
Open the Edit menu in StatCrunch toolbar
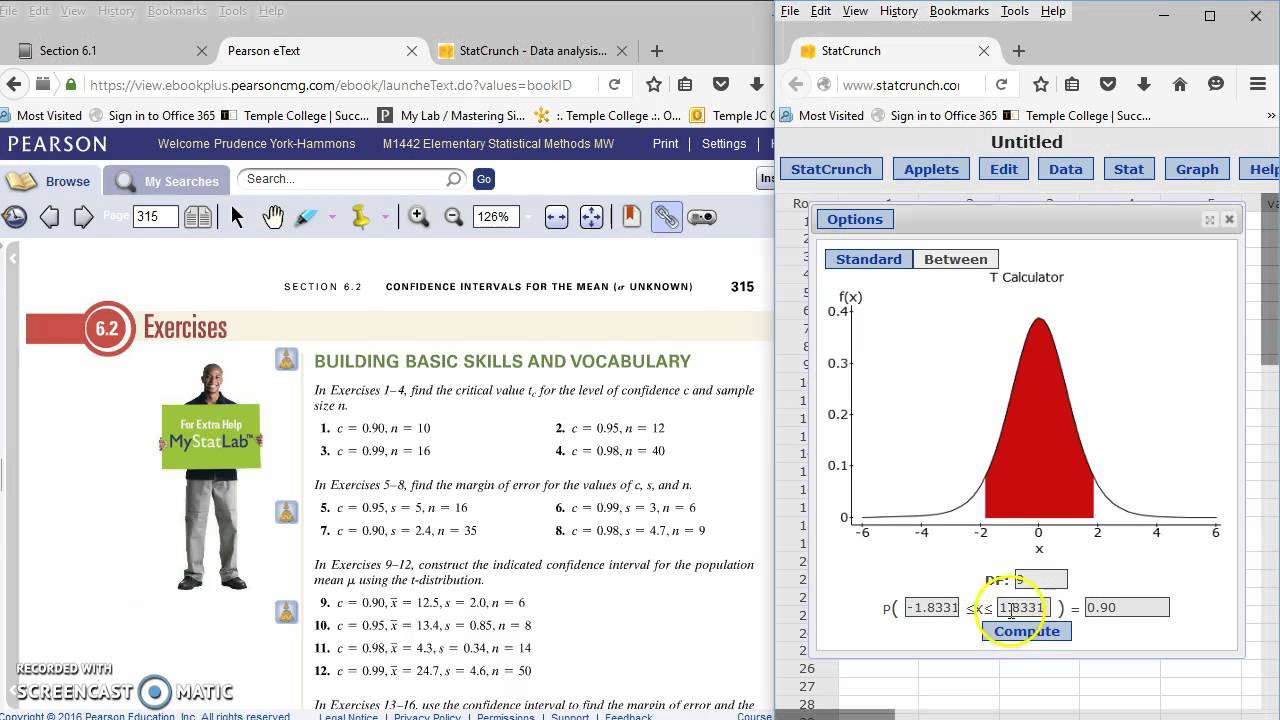[1004, 169]
